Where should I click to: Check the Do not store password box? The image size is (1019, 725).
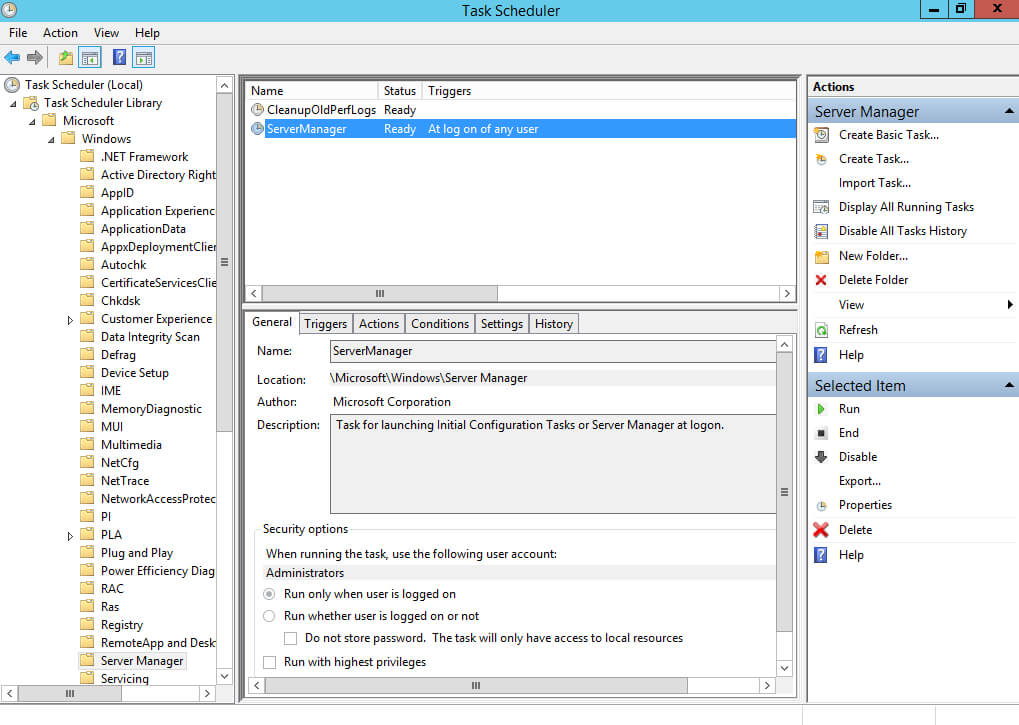[x=290, y=639]
